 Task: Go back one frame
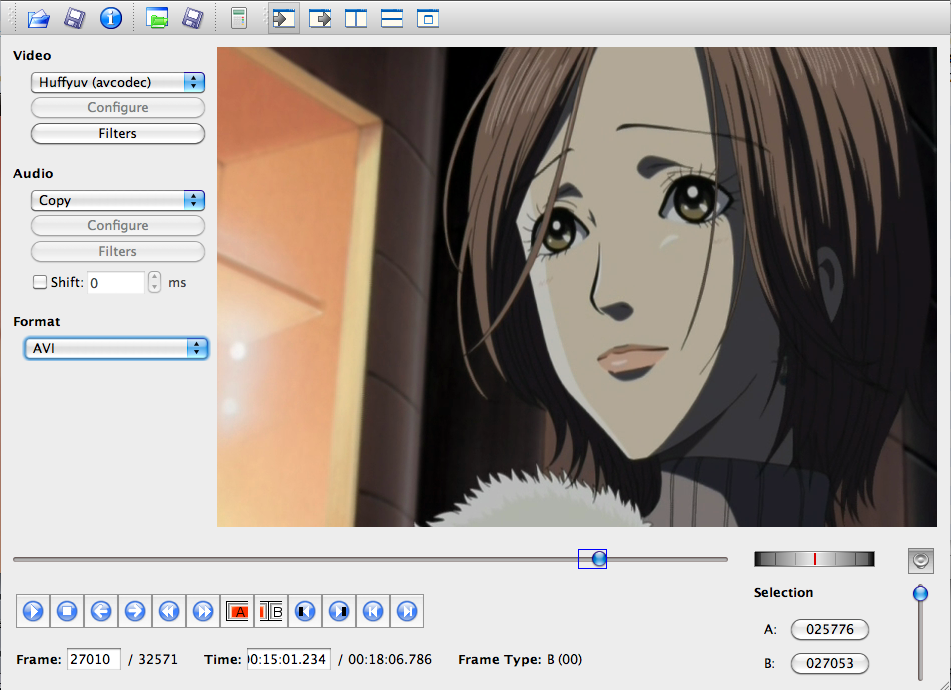pos(101,611)
